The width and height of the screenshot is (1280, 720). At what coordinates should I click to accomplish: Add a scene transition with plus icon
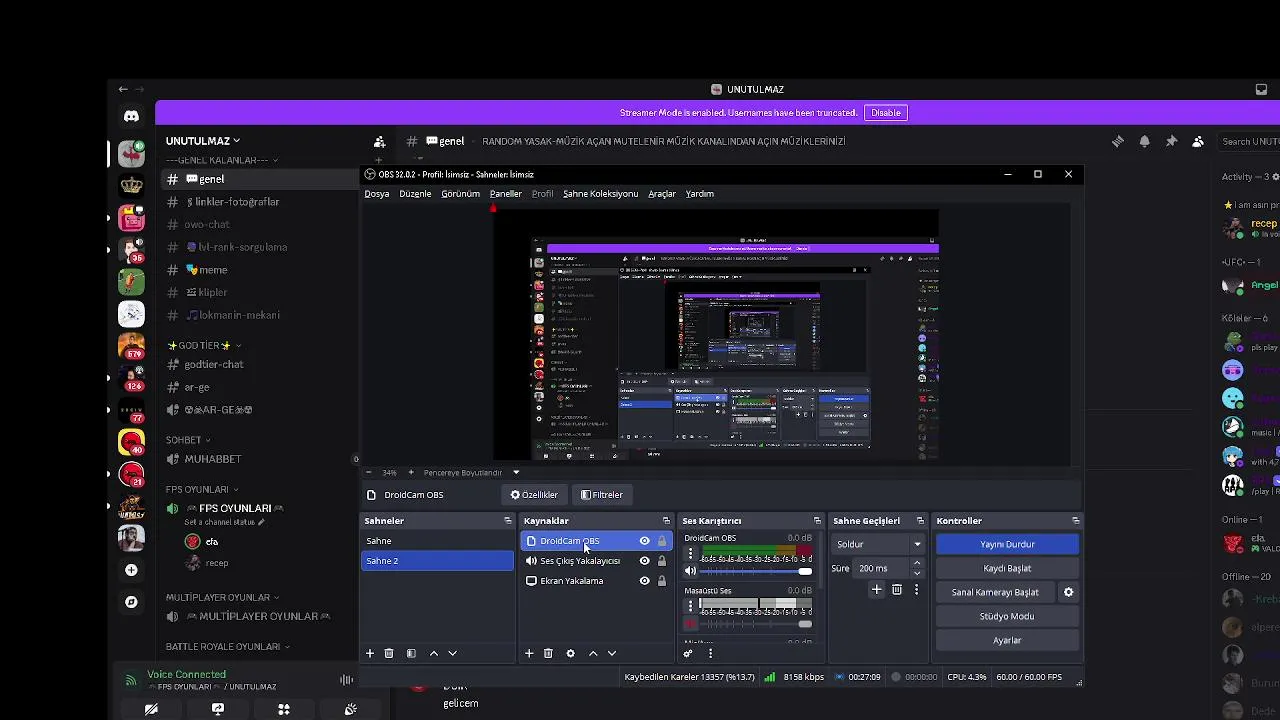pyautogui.click(x=877, y=590)
